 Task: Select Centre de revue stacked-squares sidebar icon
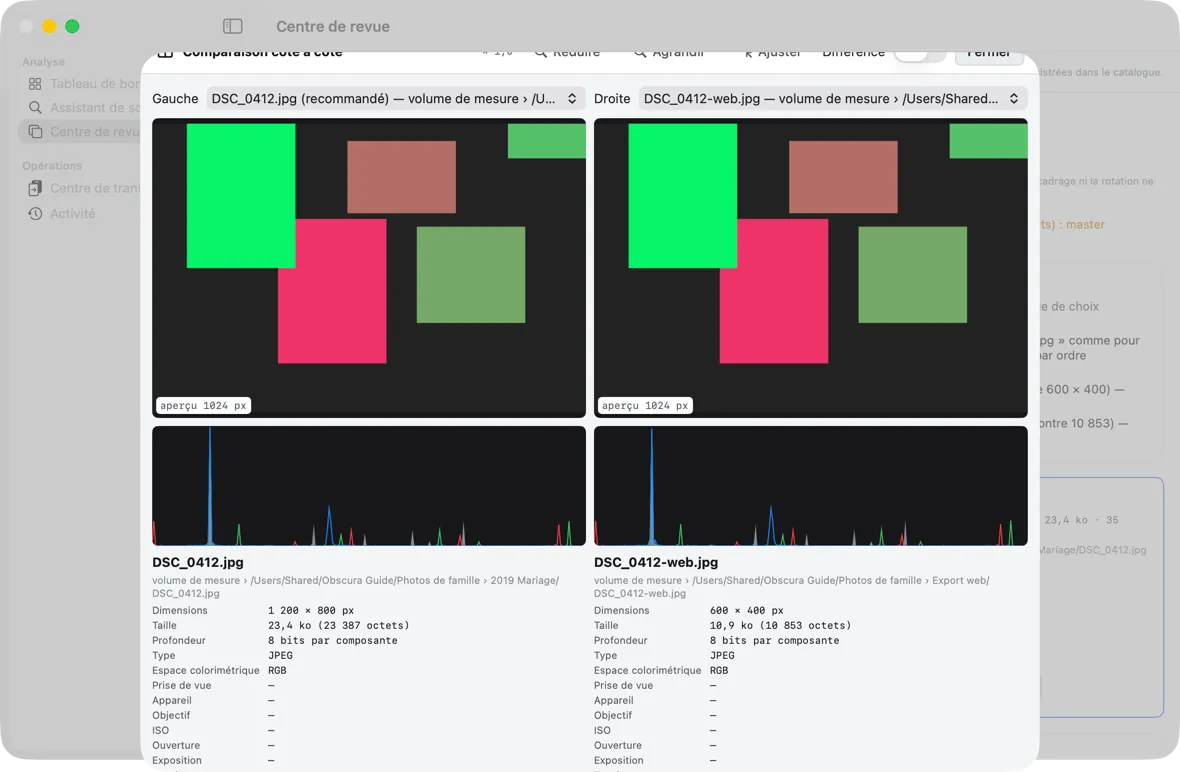click(35, 132)
